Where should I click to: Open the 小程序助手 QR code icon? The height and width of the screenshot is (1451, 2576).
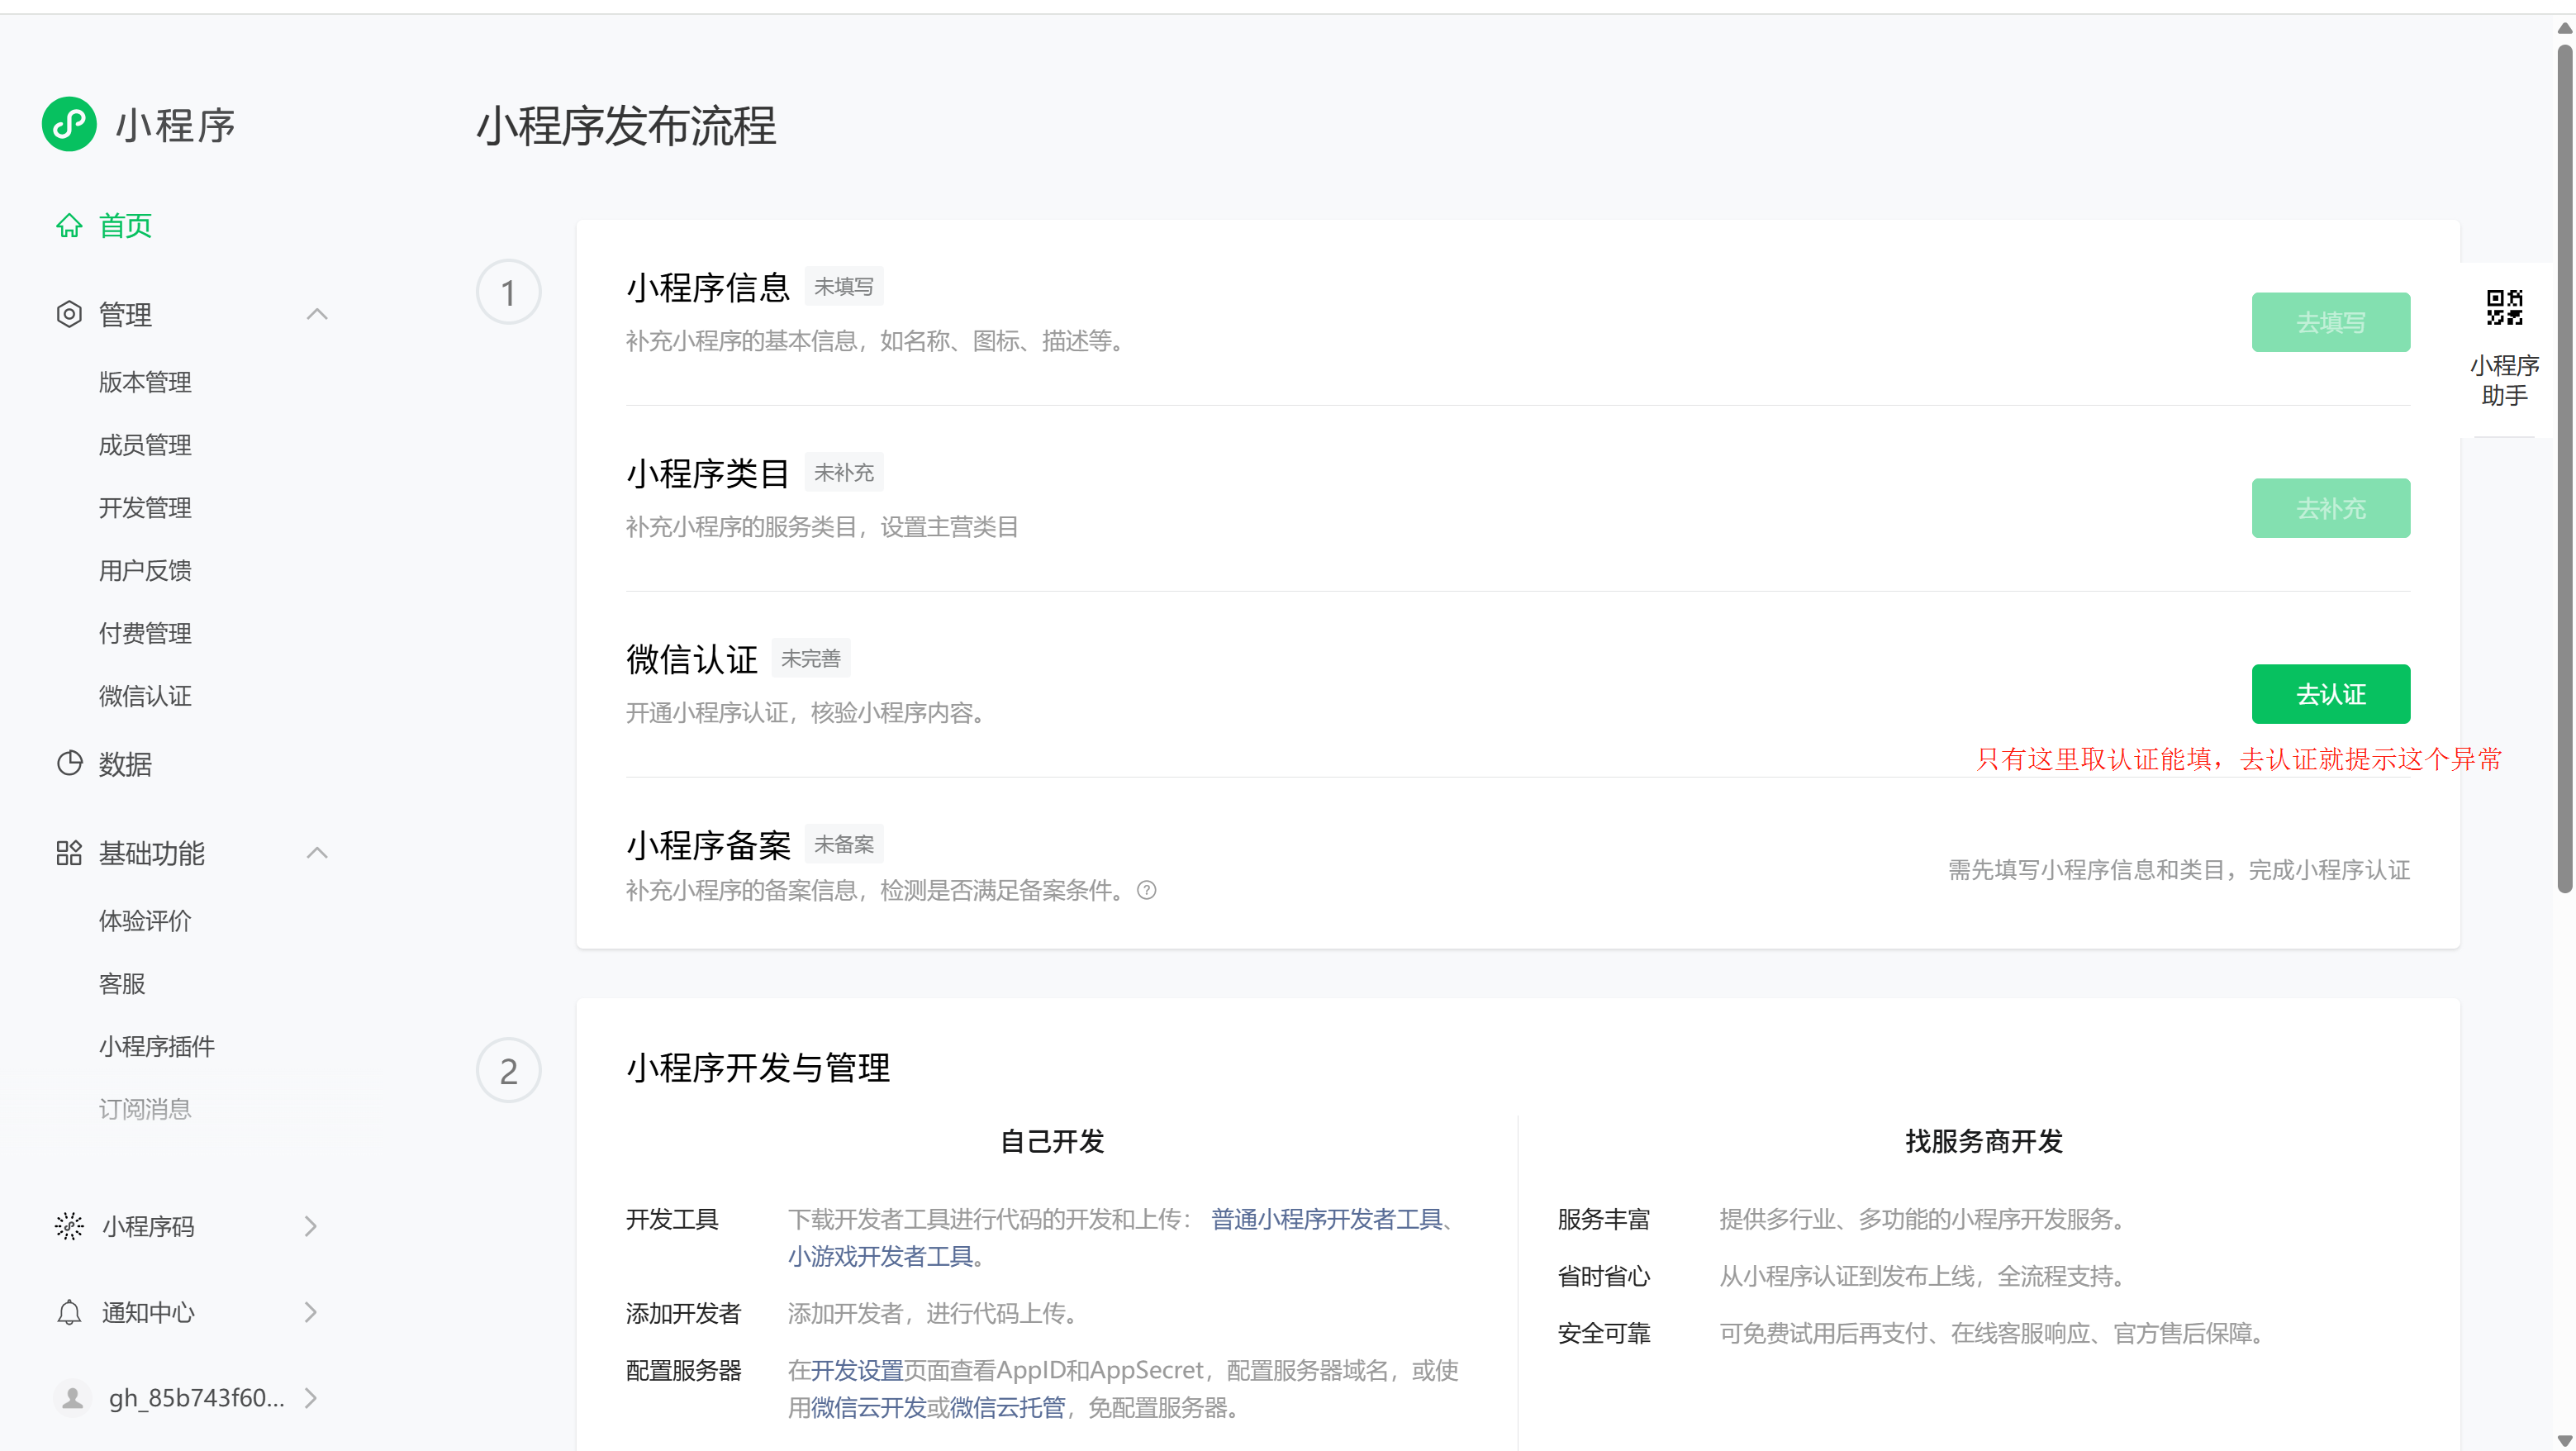[x=2504, y=308]
